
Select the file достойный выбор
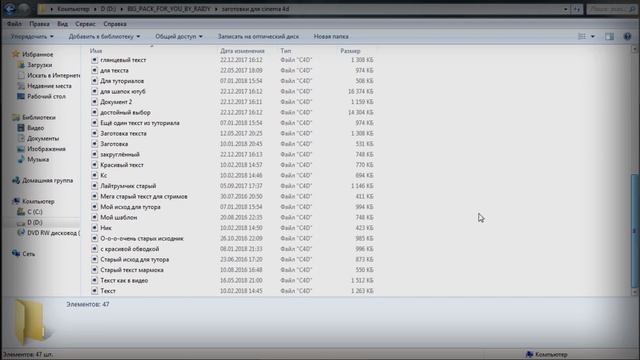[x=125, y=112]
